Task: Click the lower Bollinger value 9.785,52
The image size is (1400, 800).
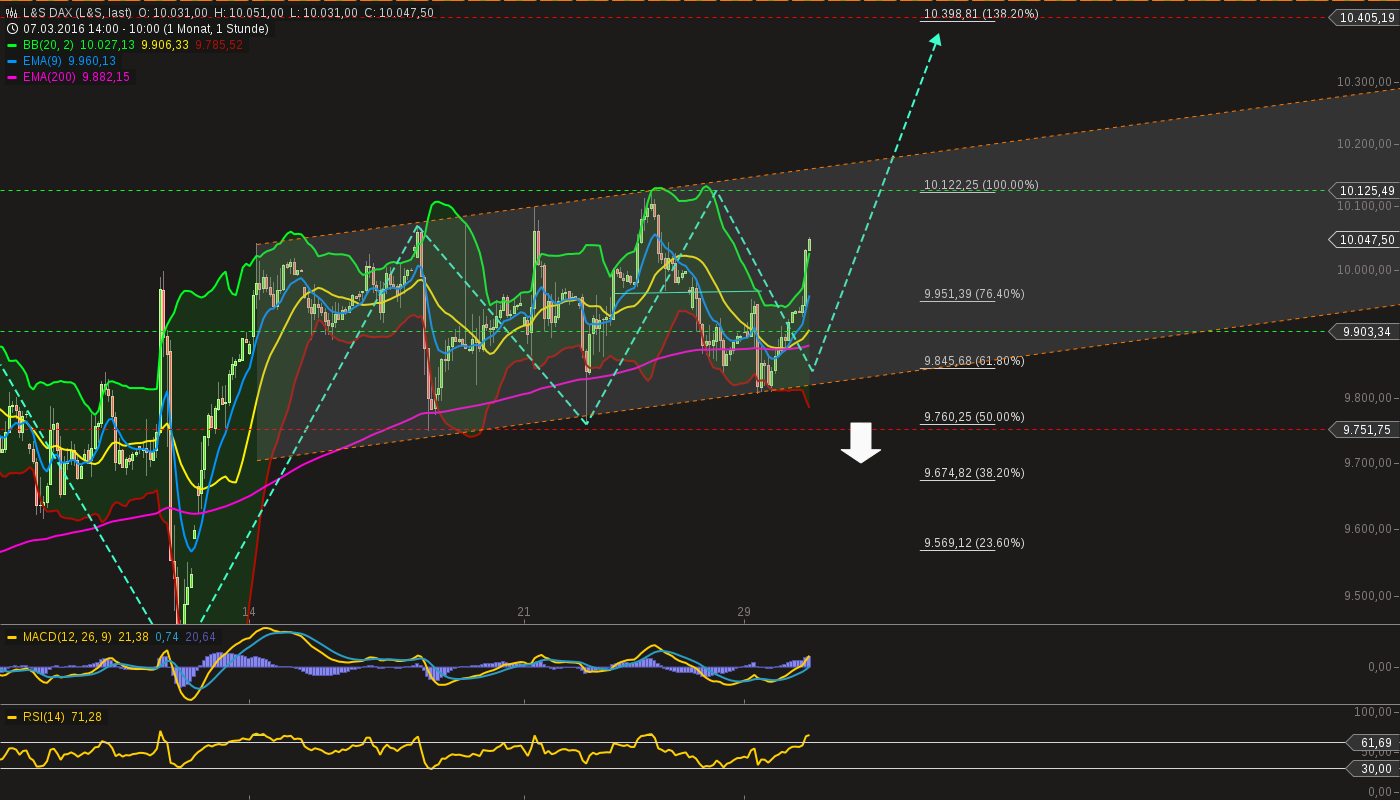Action: [x=219, y=45]
